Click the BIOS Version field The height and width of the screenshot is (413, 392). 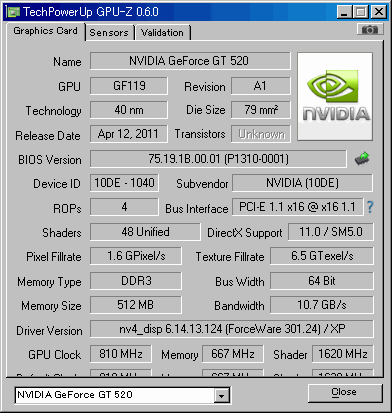coord(218,159)
